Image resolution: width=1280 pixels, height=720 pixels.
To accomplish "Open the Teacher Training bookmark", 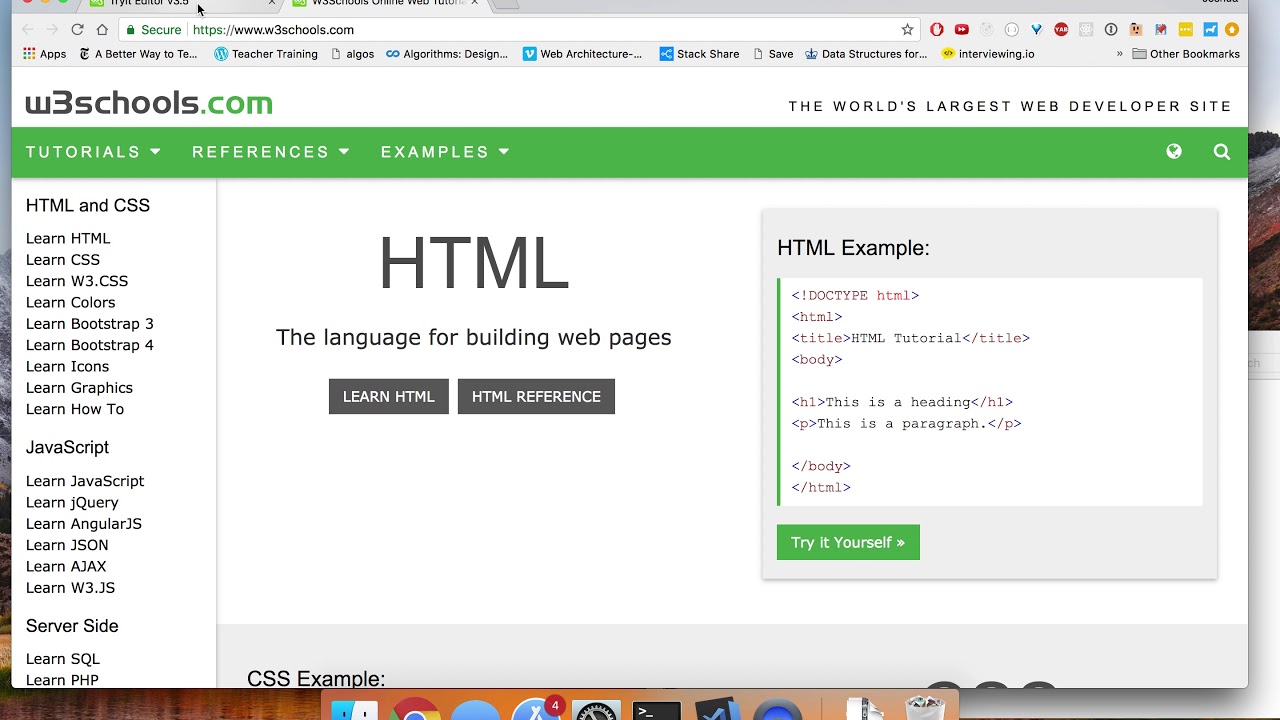I will coord(266,54).
